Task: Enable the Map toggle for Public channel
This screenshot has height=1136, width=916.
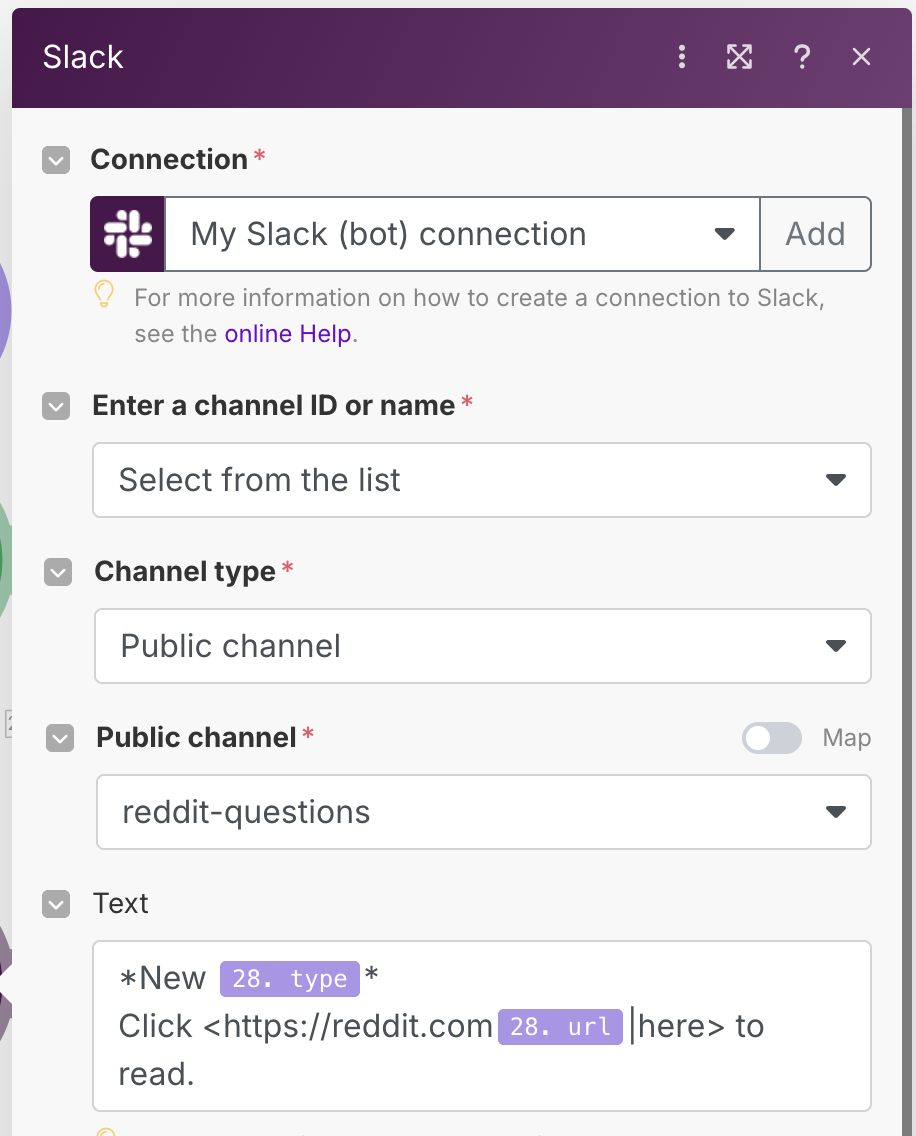Action: click(771, 738)
